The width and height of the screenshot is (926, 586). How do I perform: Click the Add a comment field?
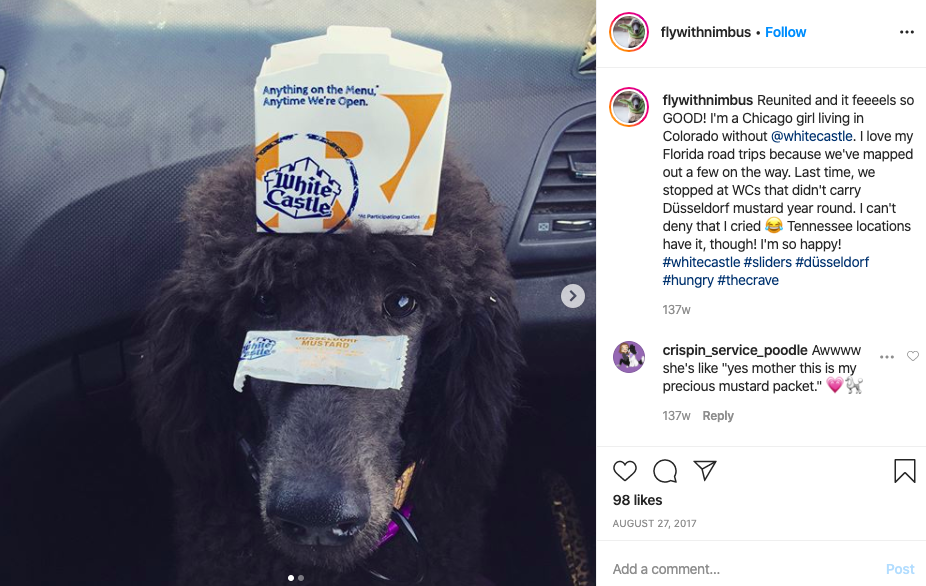[x=744, y=569]
